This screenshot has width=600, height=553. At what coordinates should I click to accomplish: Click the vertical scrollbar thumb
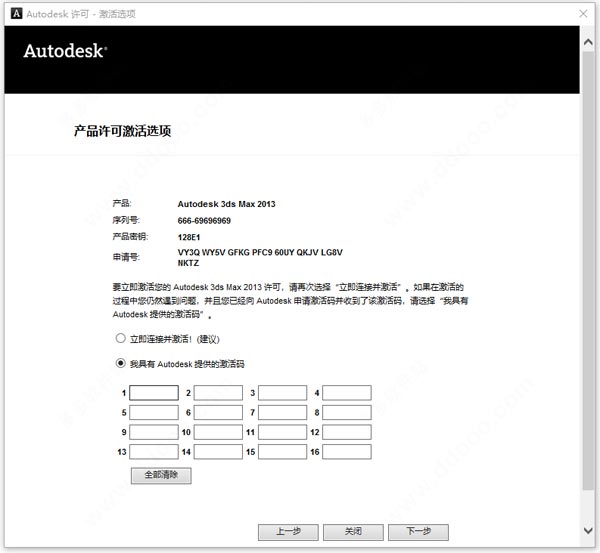588,270
